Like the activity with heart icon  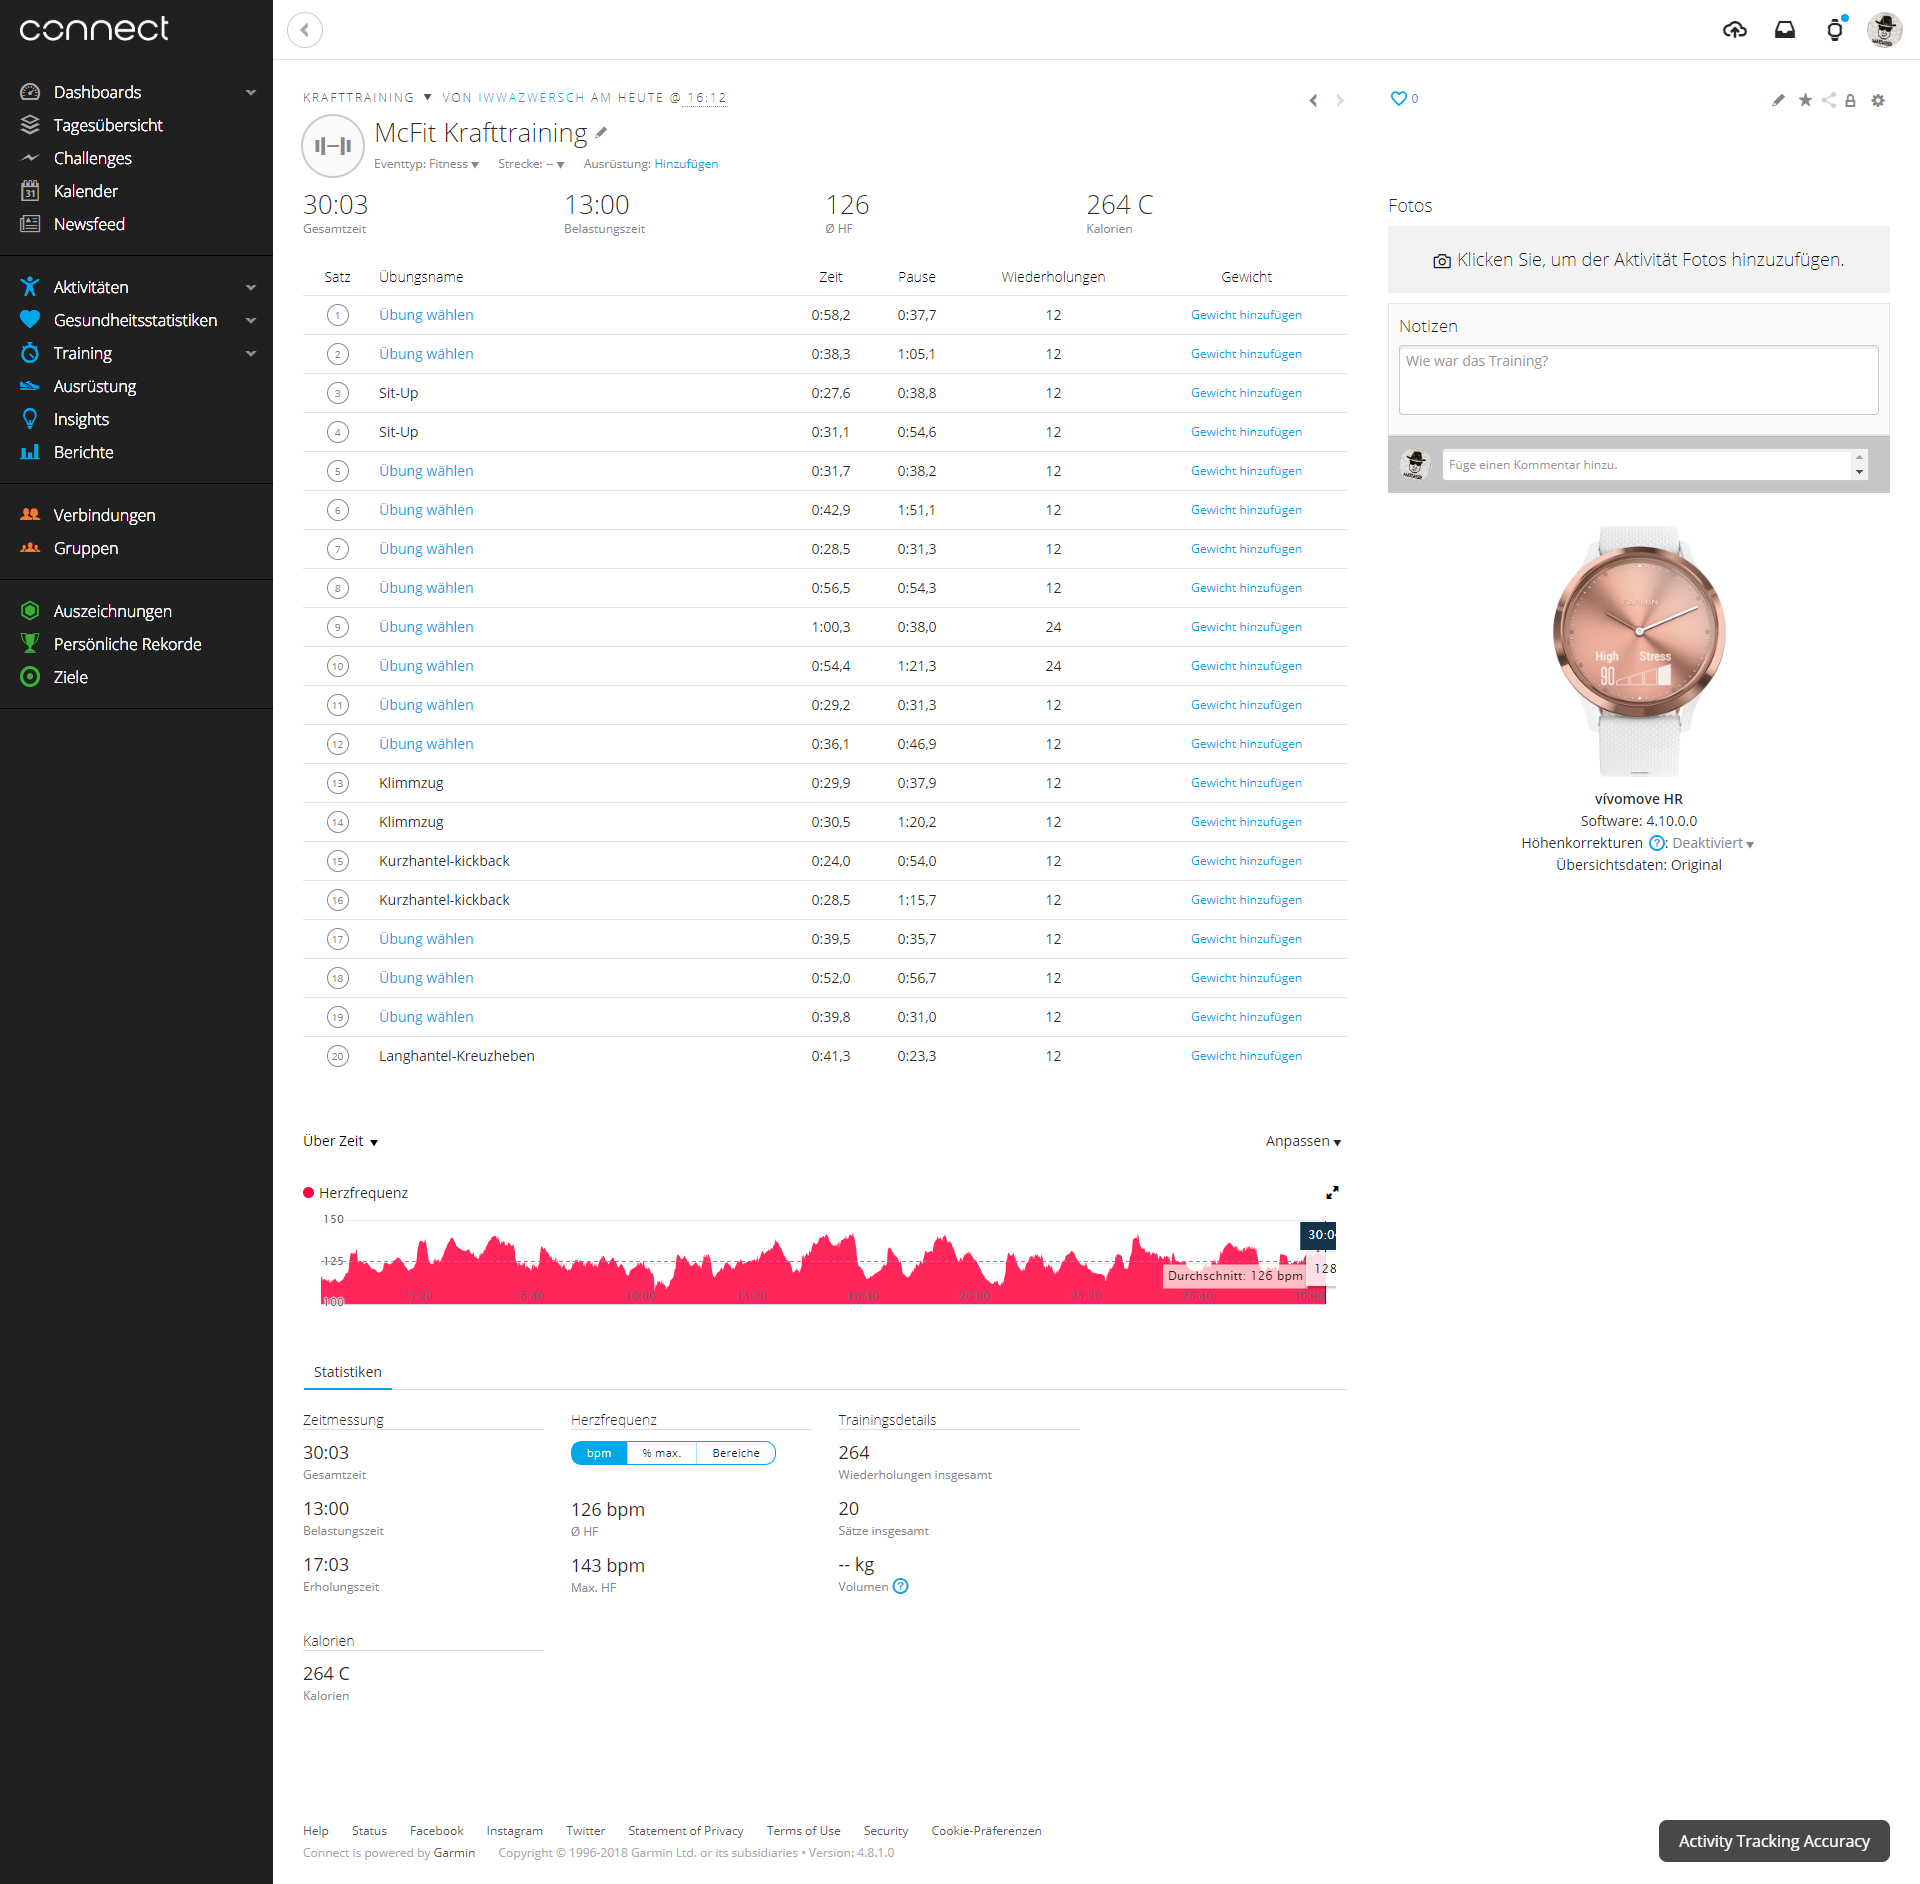point(1398,98)
